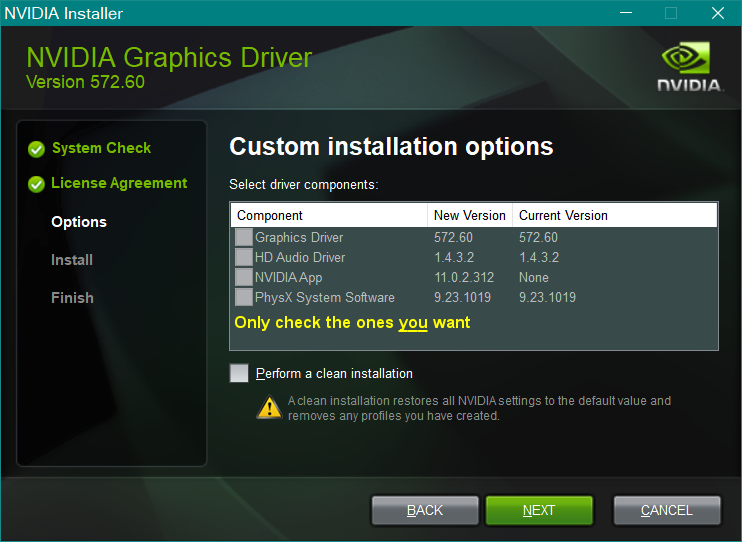Close the NVIDIA Installer window
742x542 pixels.
pyautogui.click(x=717, y=13)
